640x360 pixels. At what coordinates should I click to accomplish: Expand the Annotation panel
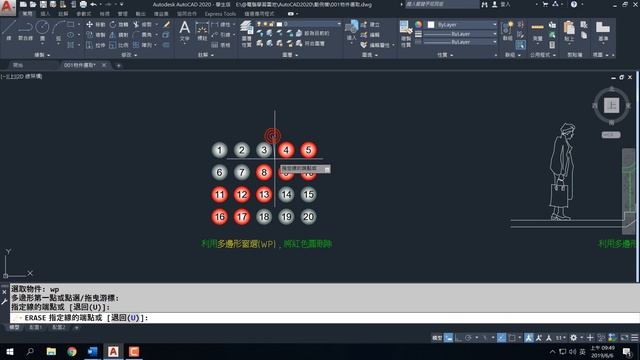206,55
